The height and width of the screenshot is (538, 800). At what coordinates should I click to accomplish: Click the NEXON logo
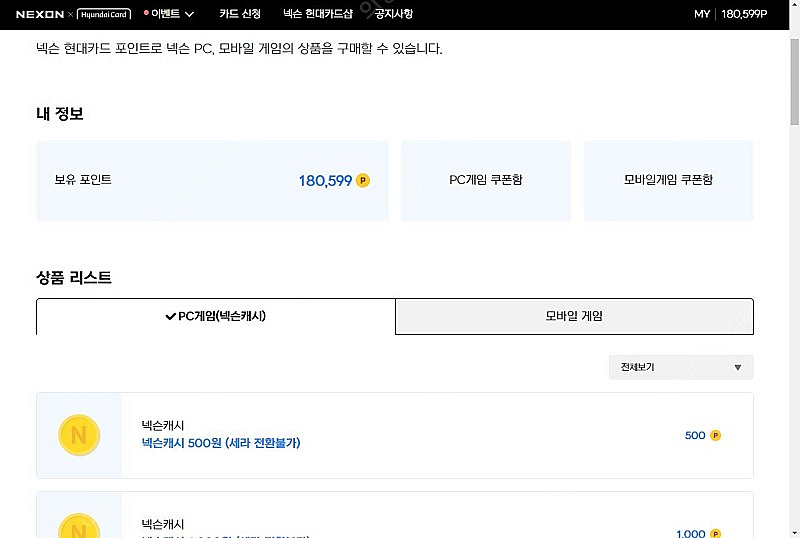pyautogui.click(x=40, y=14)
